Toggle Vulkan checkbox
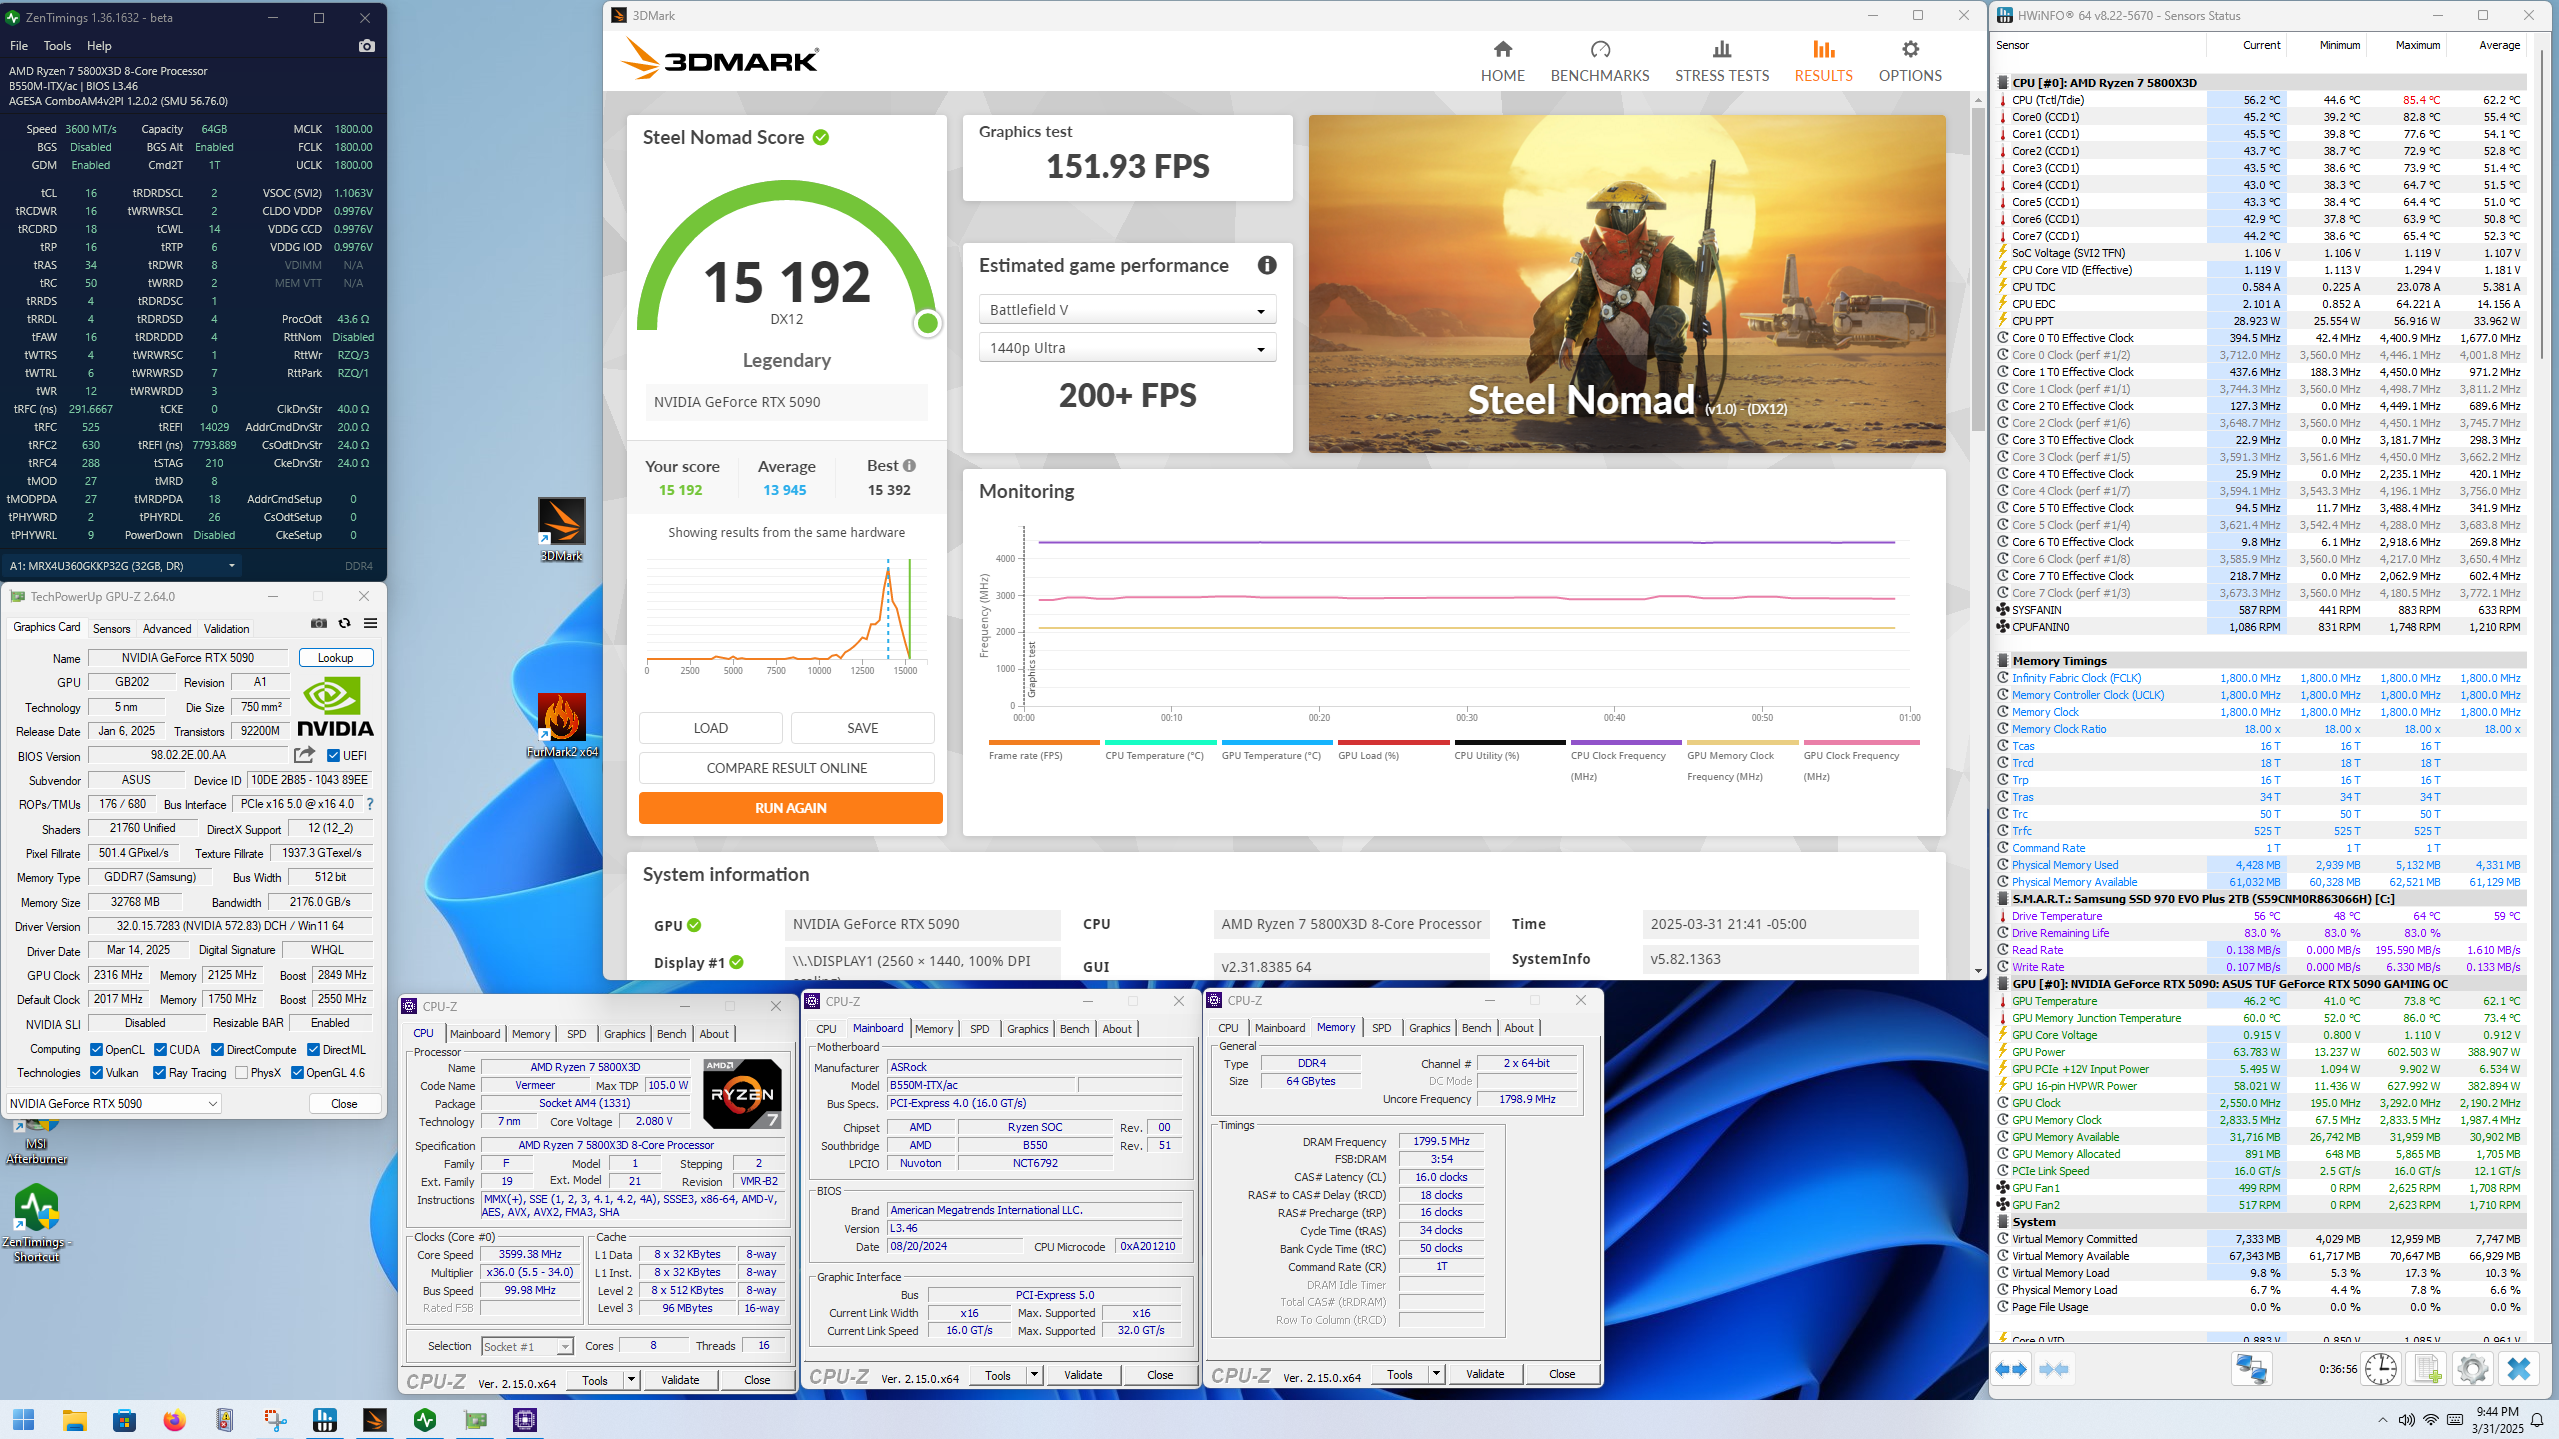 96,1072
